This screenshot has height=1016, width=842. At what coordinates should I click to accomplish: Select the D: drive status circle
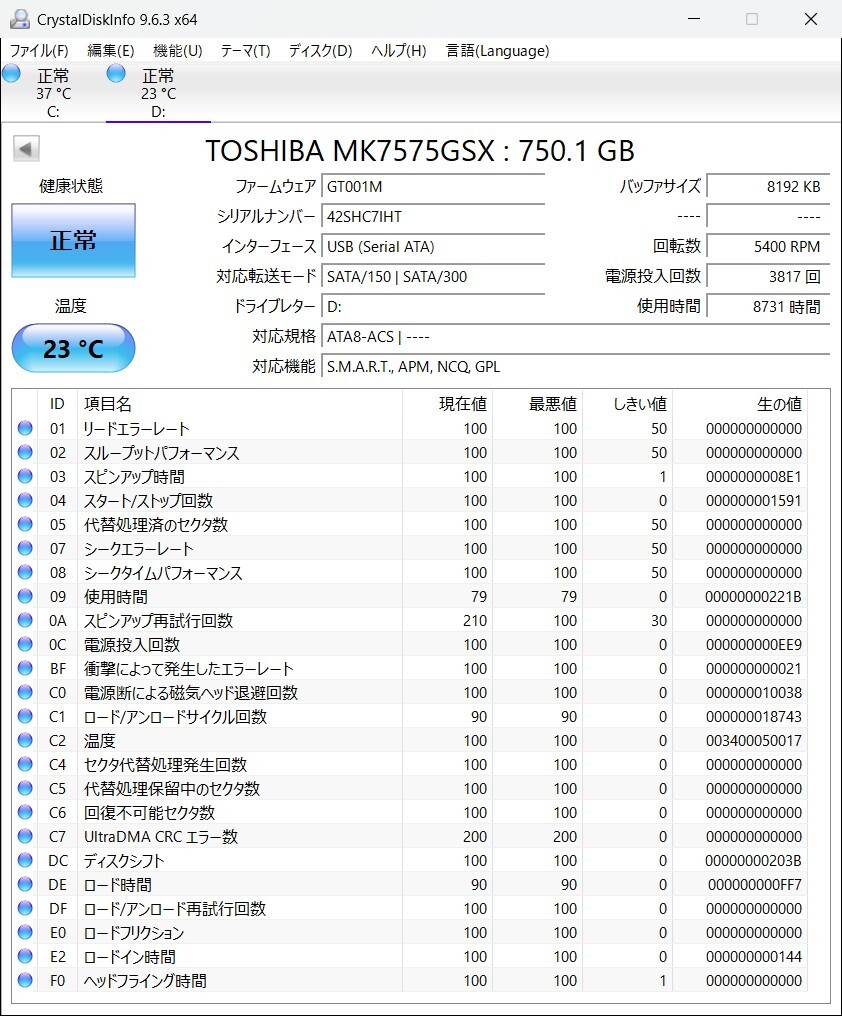tap(116, 73)
